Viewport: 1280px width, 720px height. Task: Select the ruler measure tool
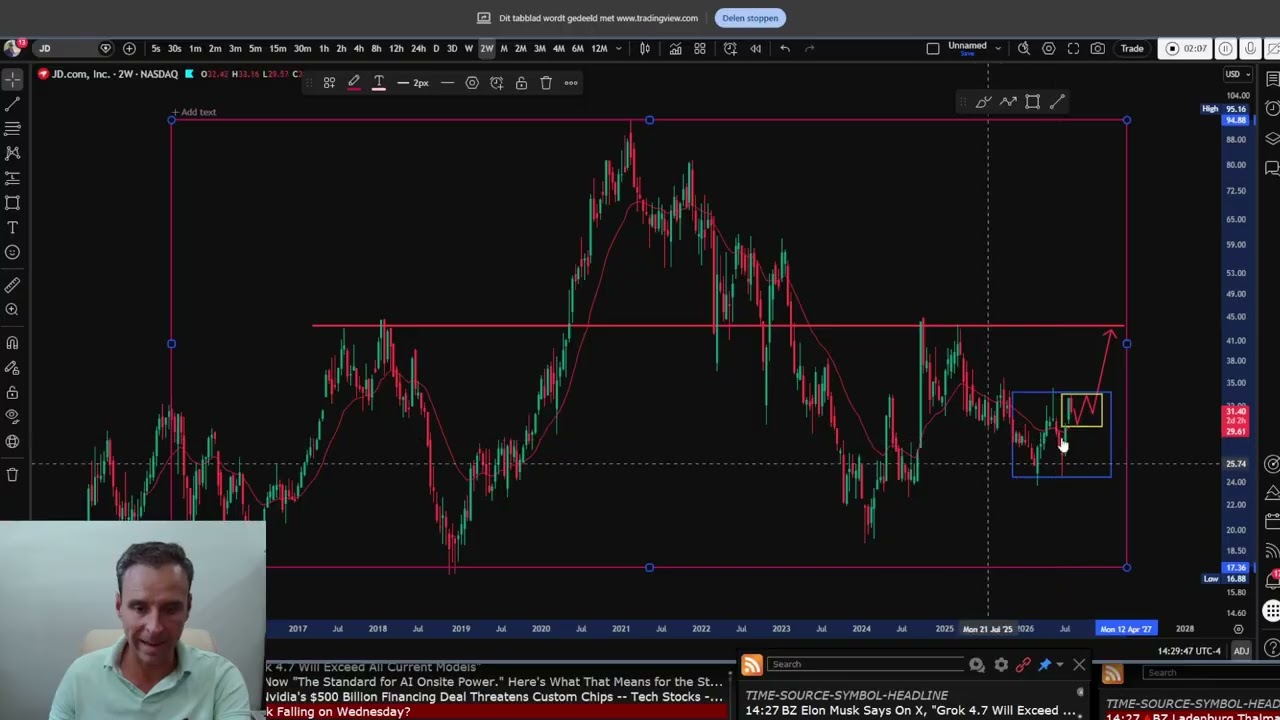pos(12,285)
